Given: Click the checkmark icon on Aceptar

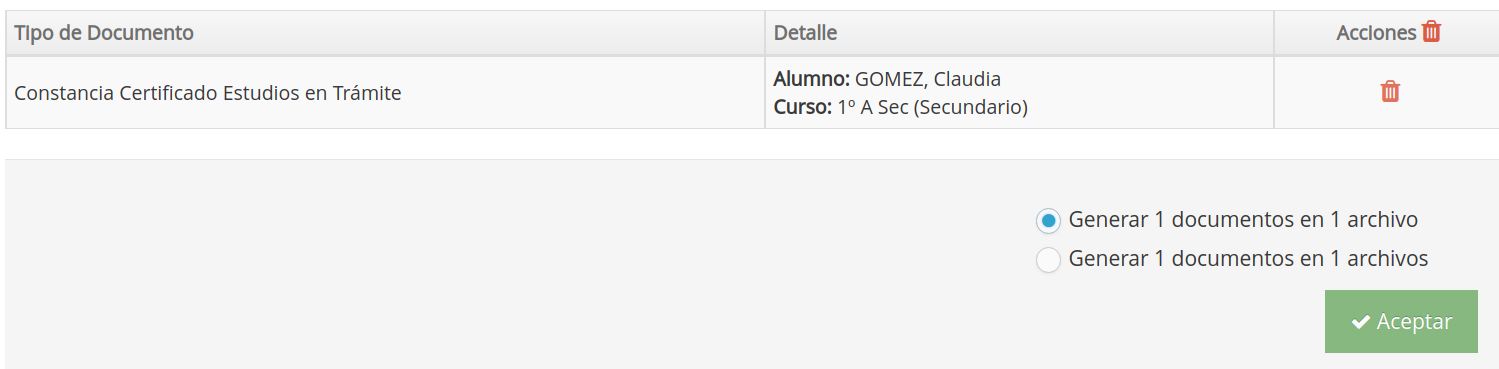Looking at the screenshot, I should coord(1360,322).
